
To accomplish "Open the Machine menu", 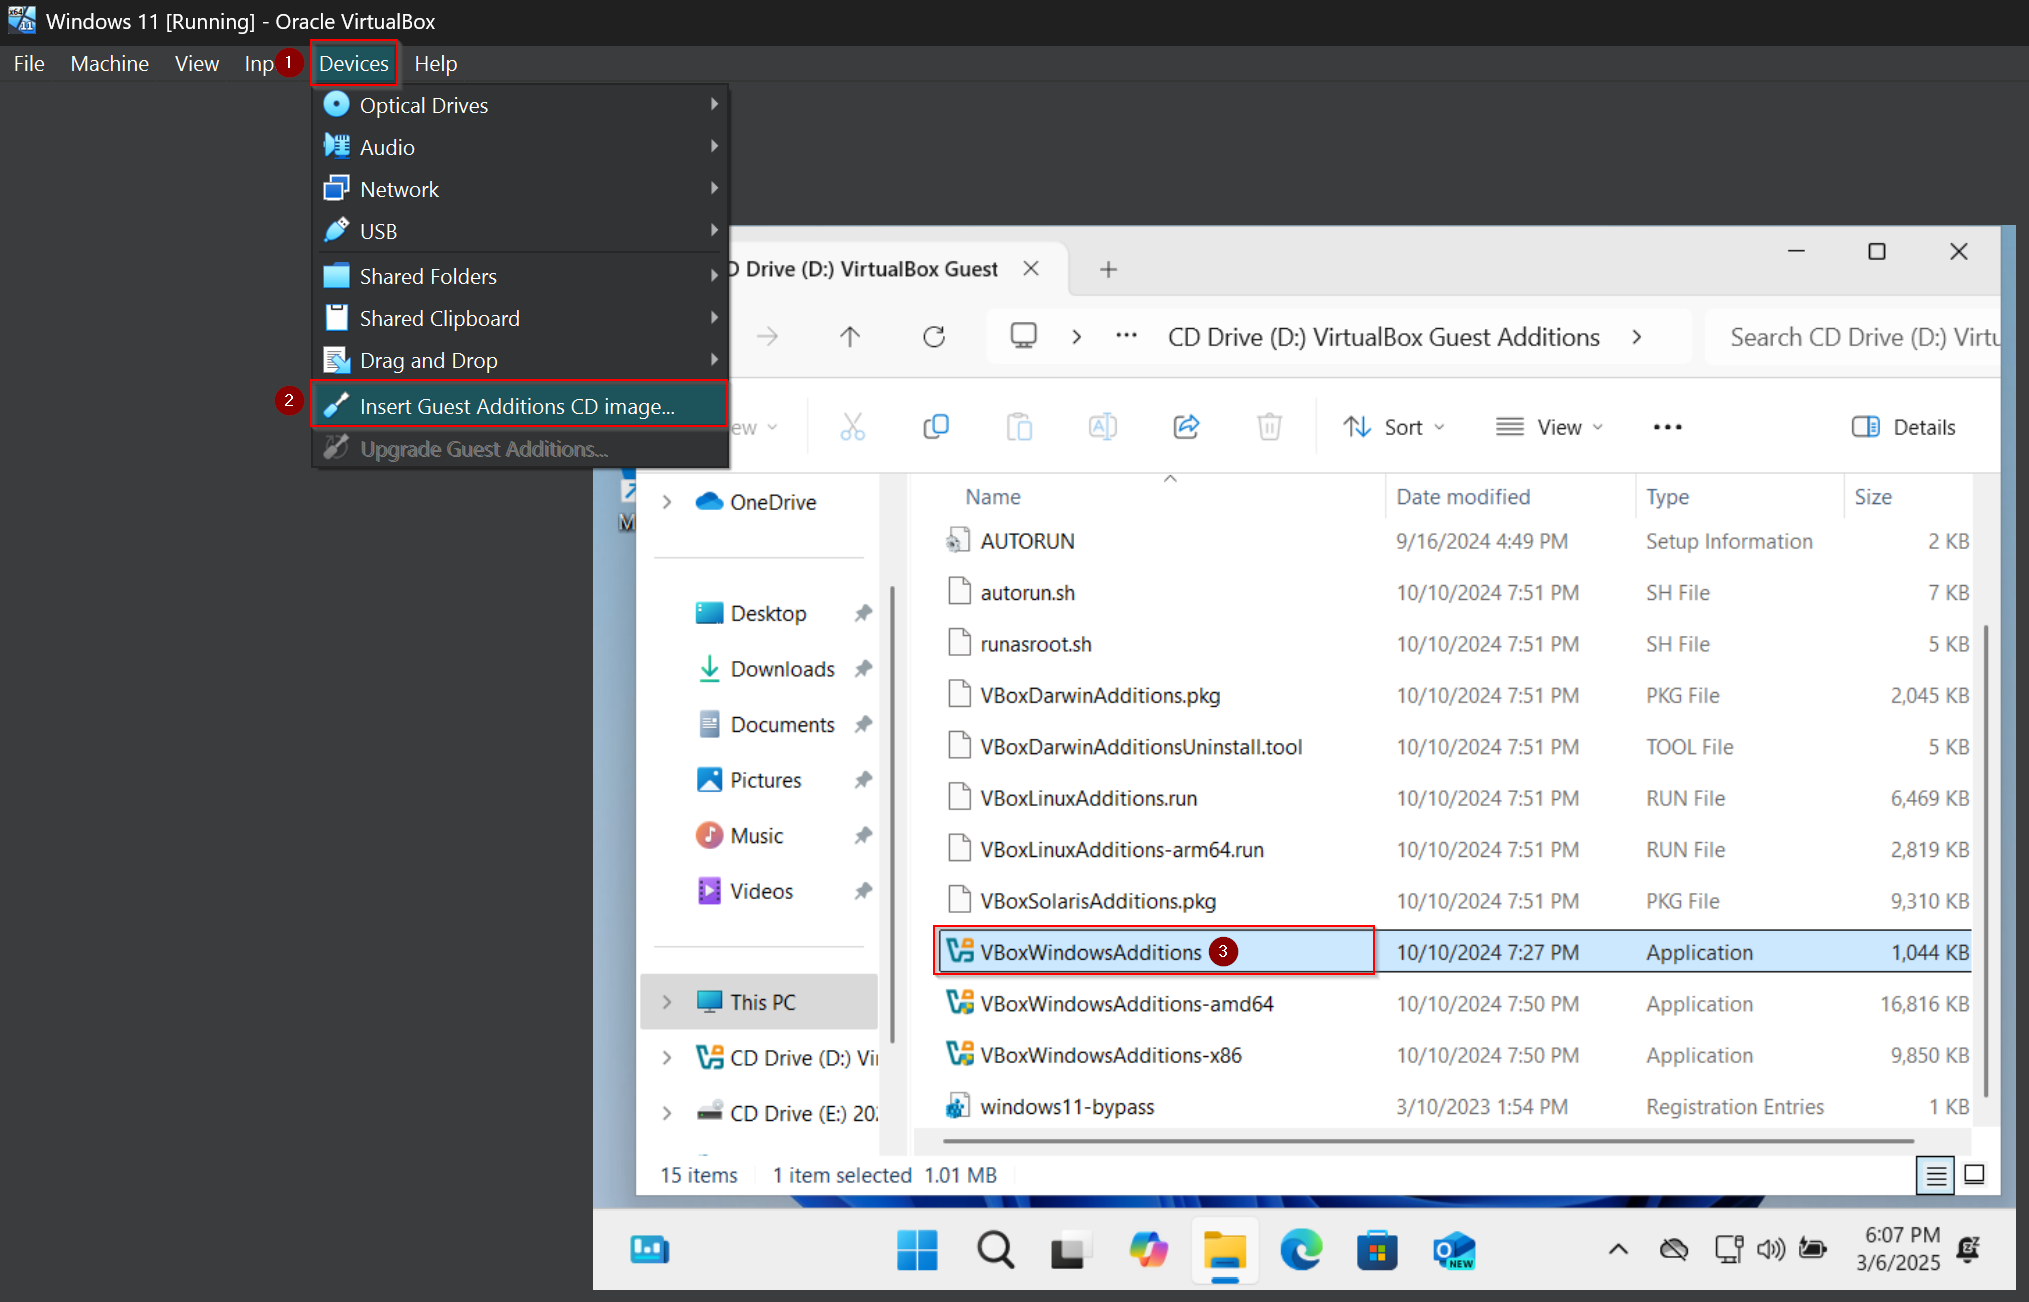I will 109,63.
